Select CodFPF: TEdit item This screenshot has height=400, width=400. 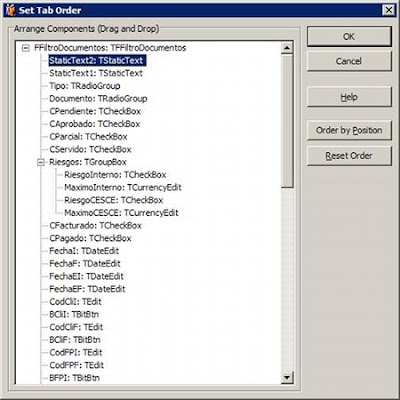point(77,365)
